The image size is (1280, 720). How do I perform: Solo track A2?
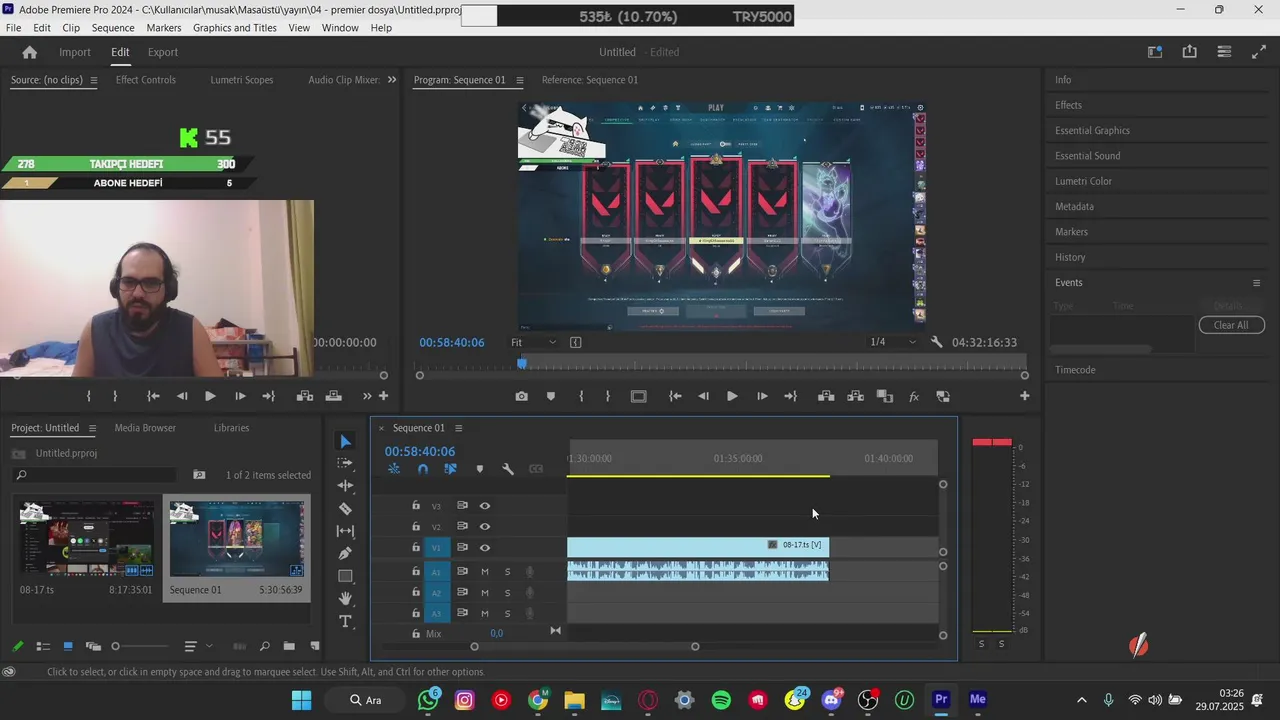pyautogui.click(x=507, y=593)
